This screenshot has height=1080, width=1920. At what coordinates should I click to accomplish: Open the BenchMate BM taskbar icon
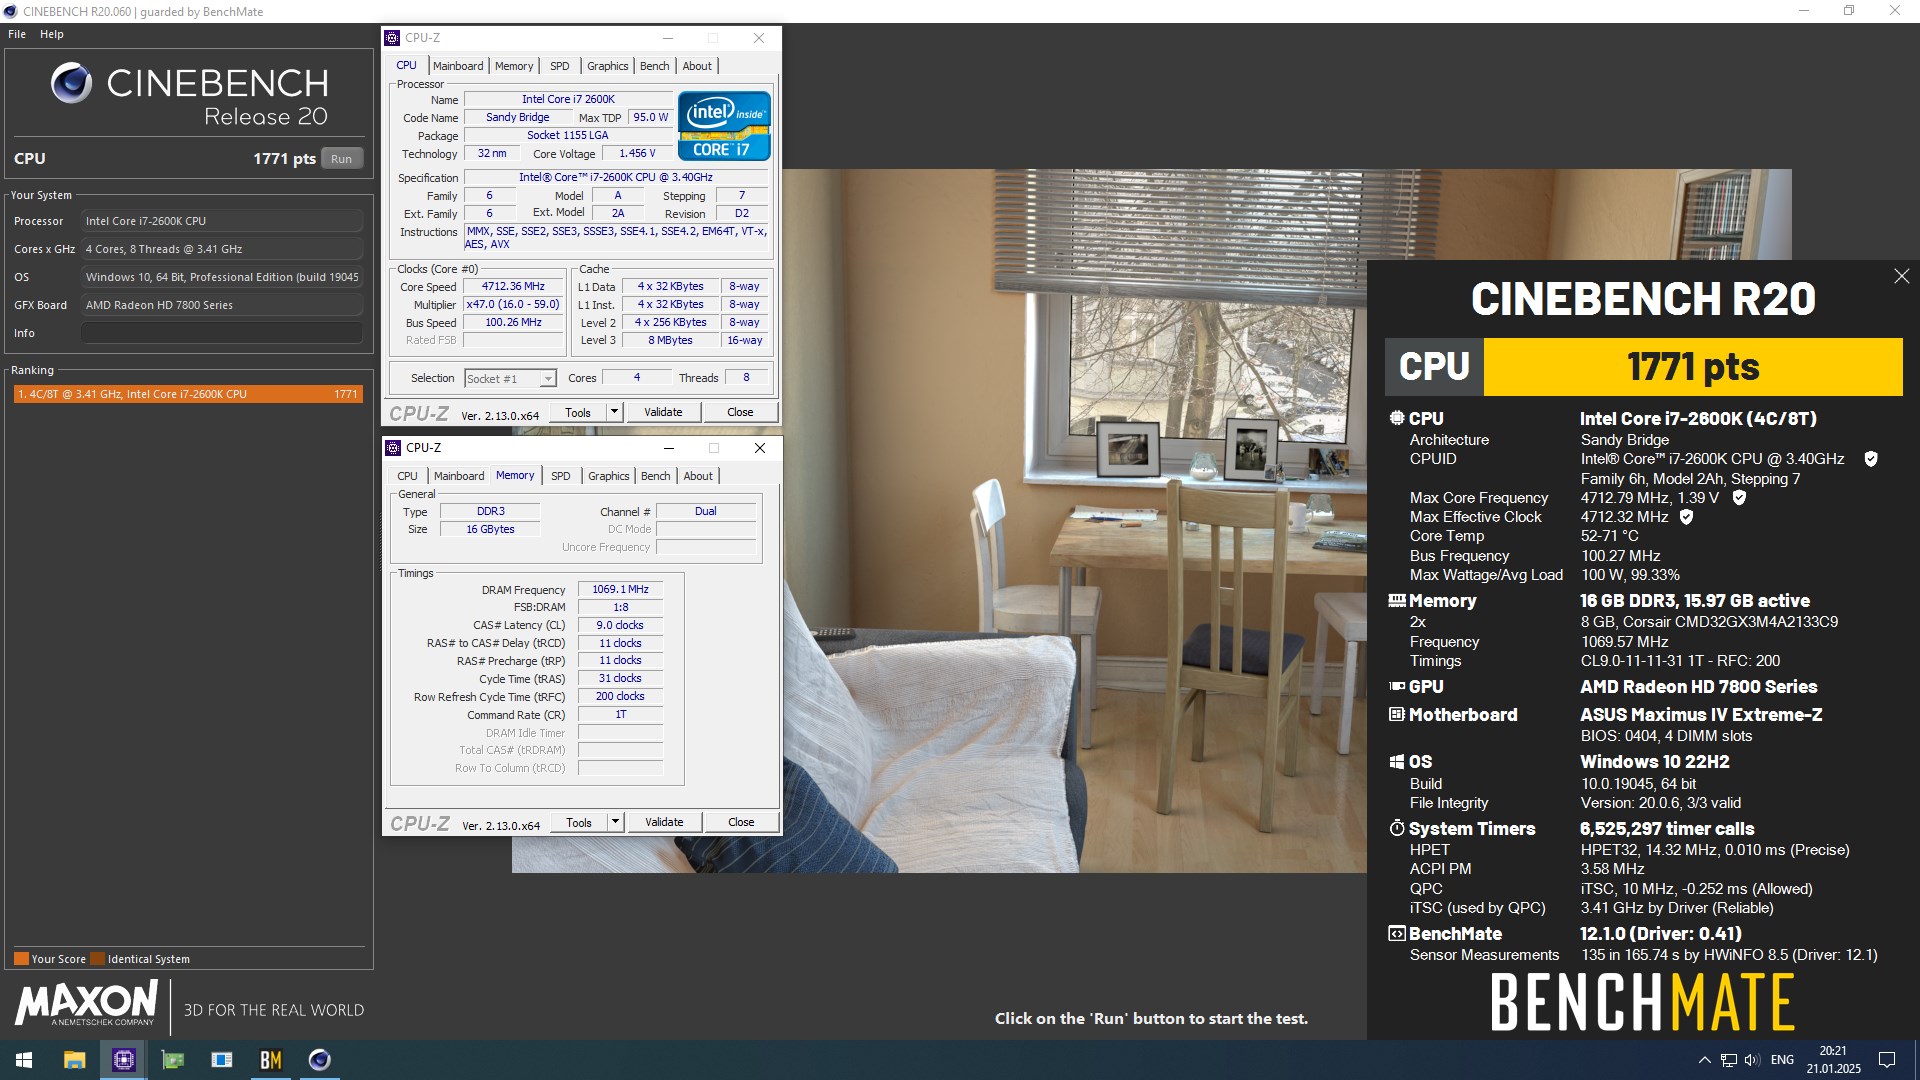(270, 1060)
